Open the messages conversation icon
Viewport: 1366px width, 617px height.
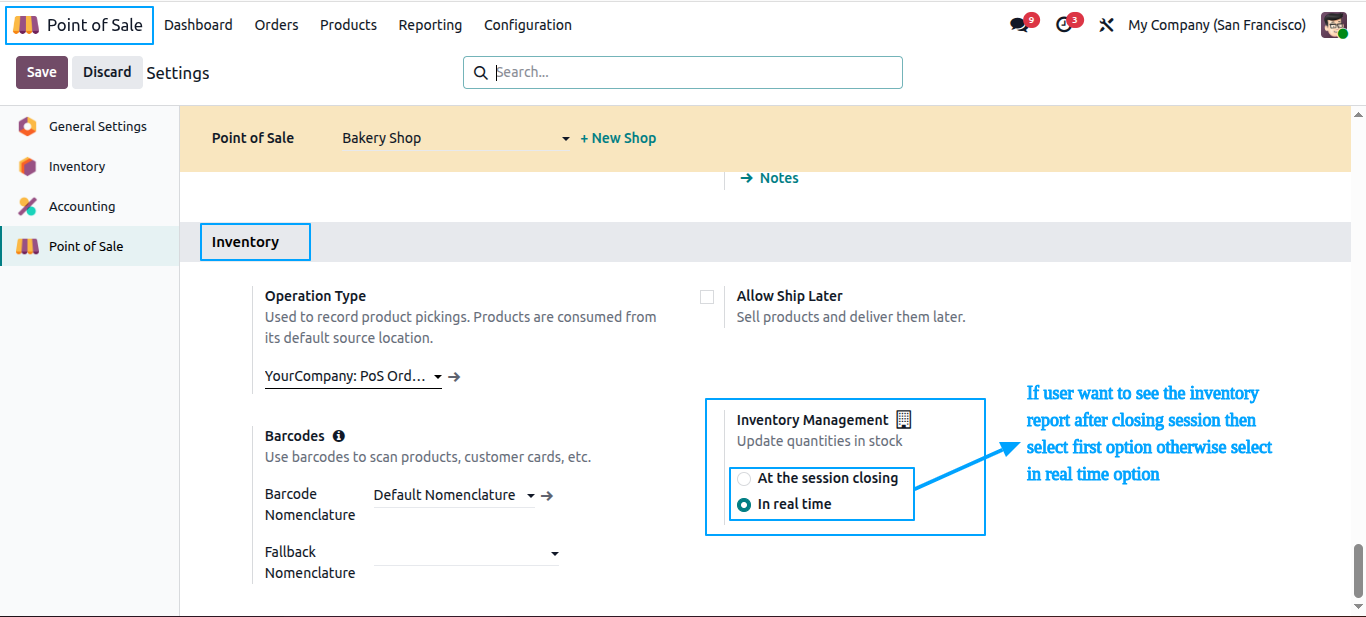click(x=1019, y=25)
